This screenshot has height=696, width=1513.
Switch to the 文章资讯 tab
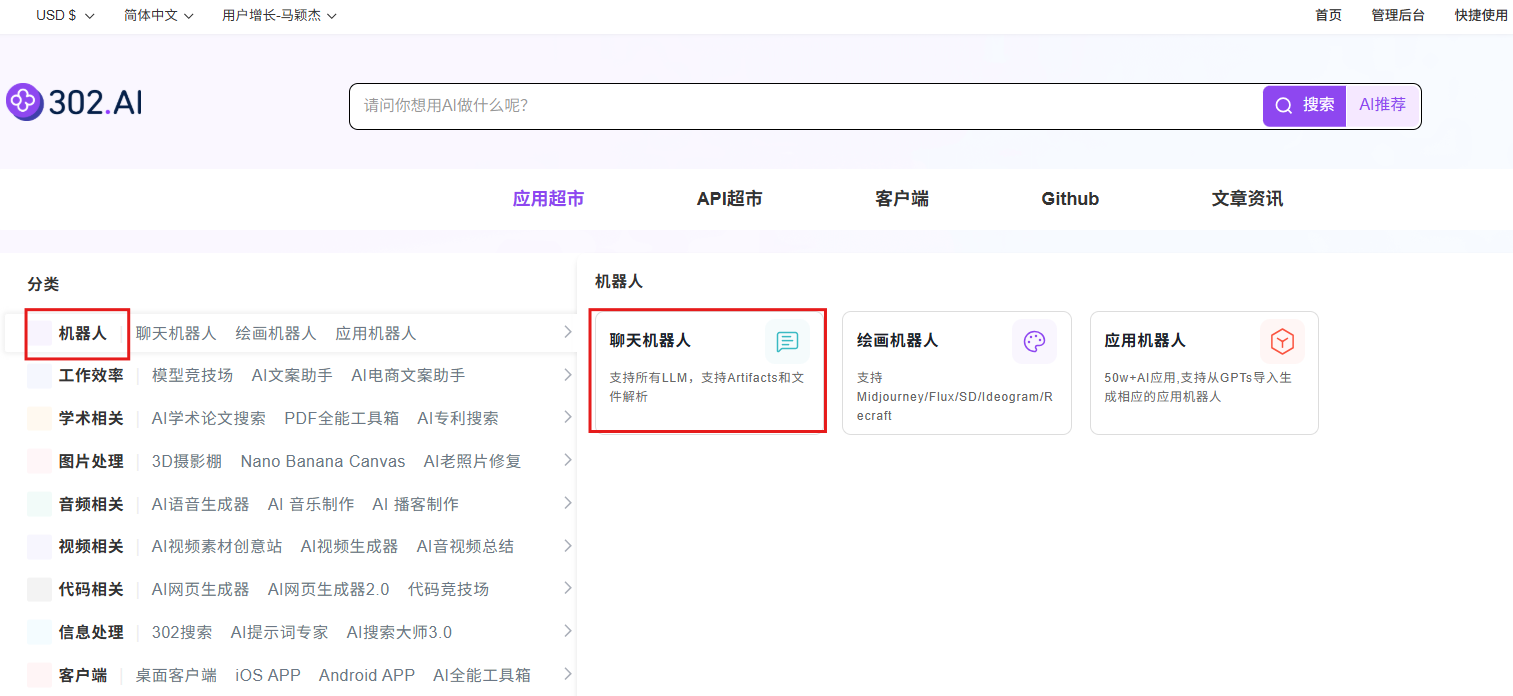(1246, 199)
